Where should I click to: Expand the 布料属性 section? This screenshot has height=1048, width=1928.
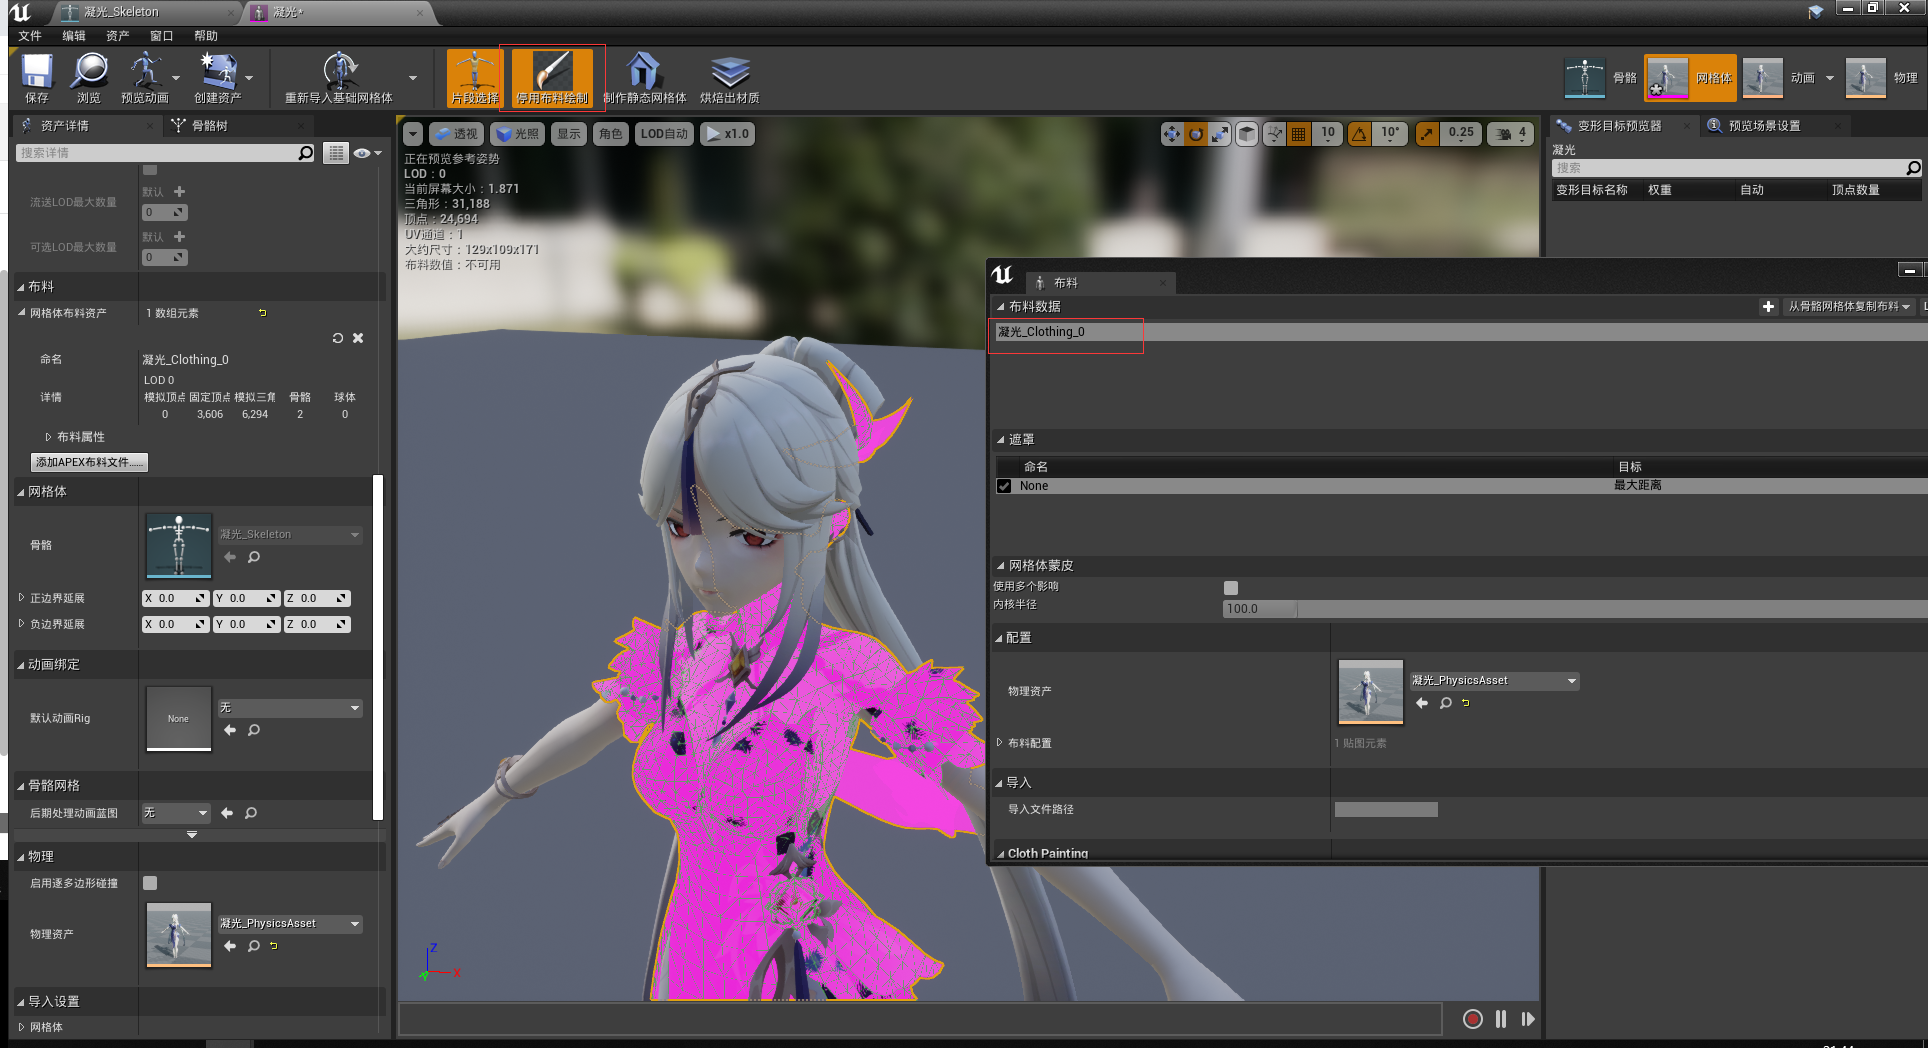point(48,437)
